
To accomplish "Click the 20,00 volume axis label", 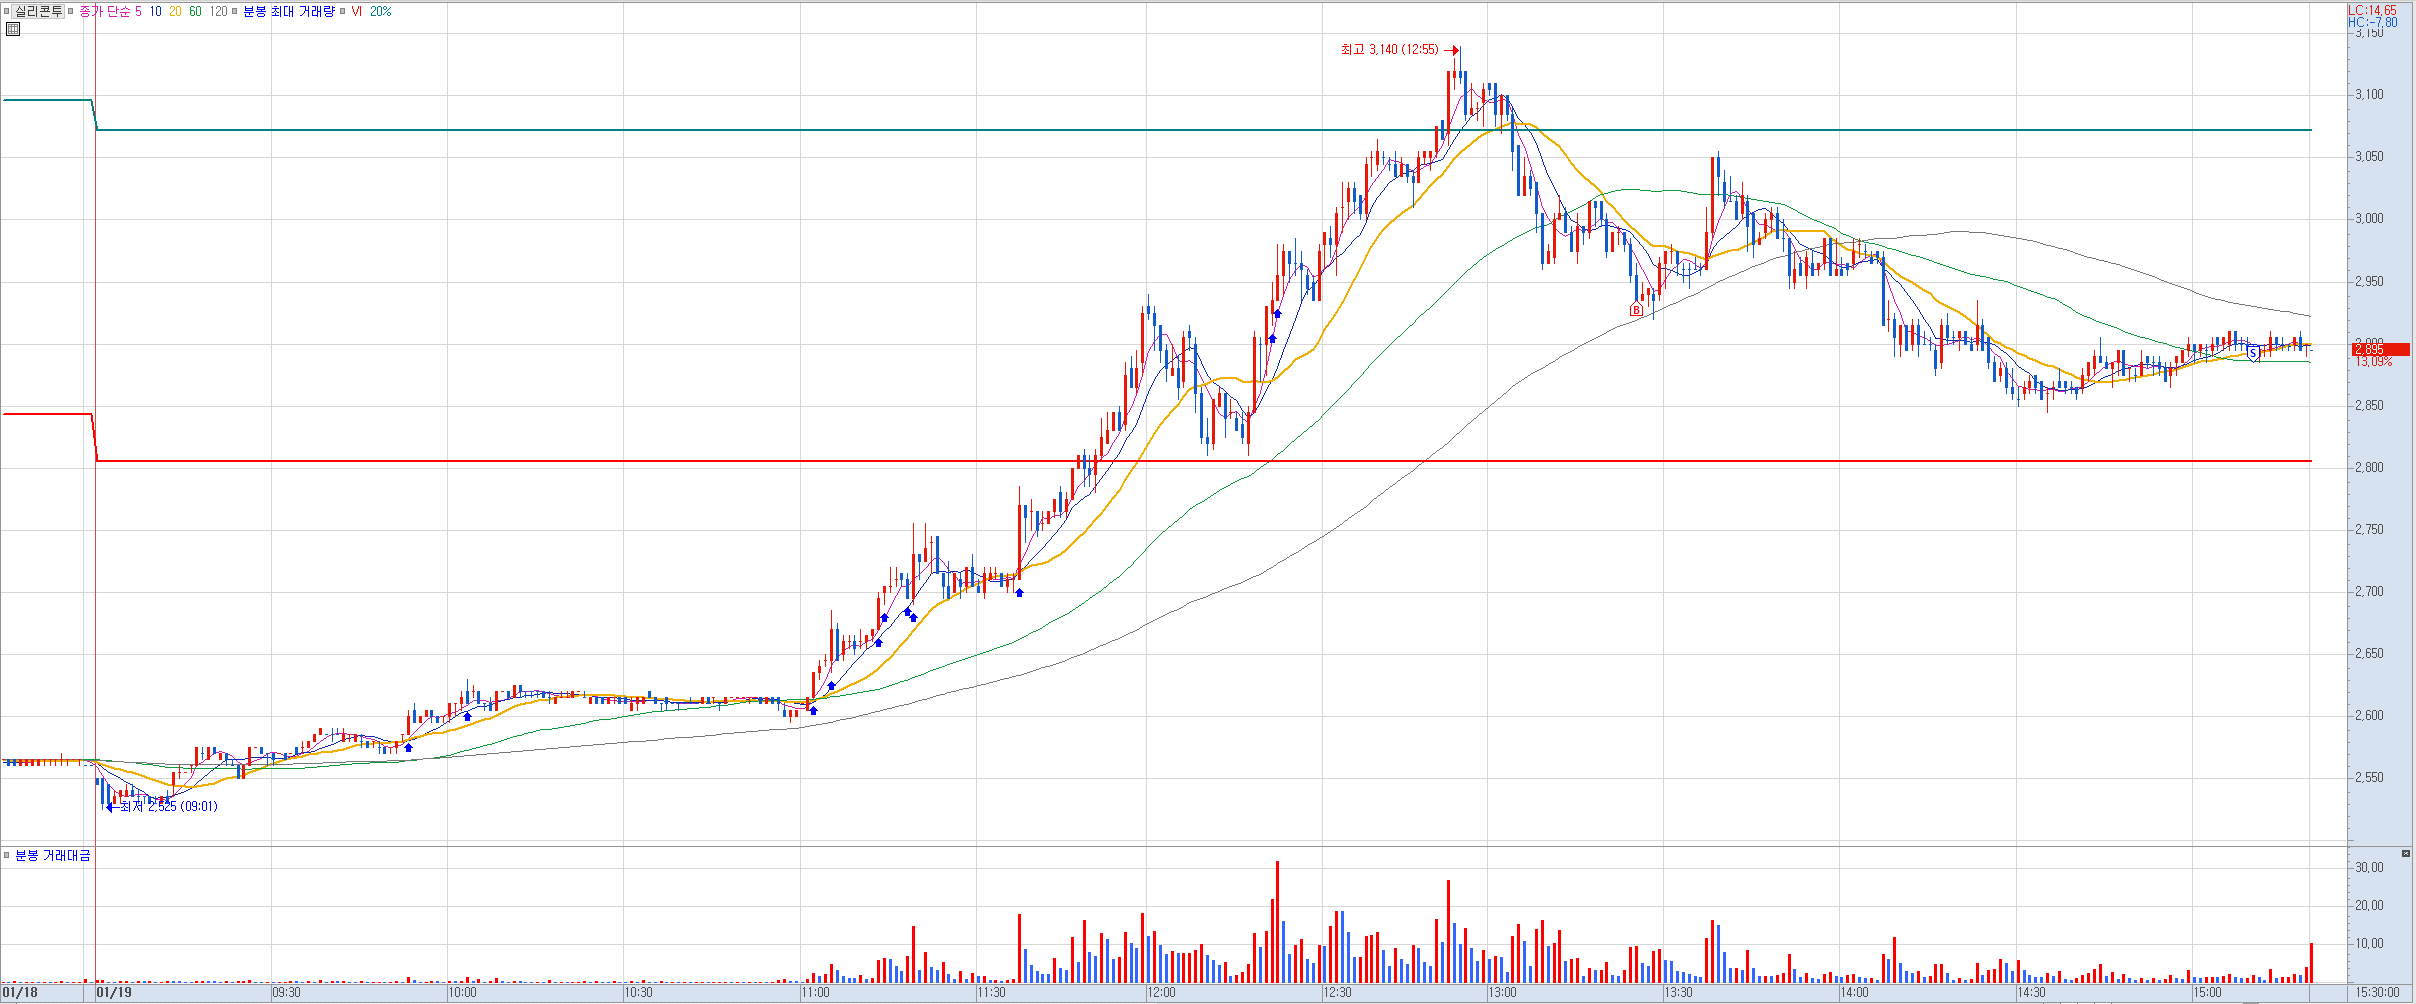I will click(2369, 906).
